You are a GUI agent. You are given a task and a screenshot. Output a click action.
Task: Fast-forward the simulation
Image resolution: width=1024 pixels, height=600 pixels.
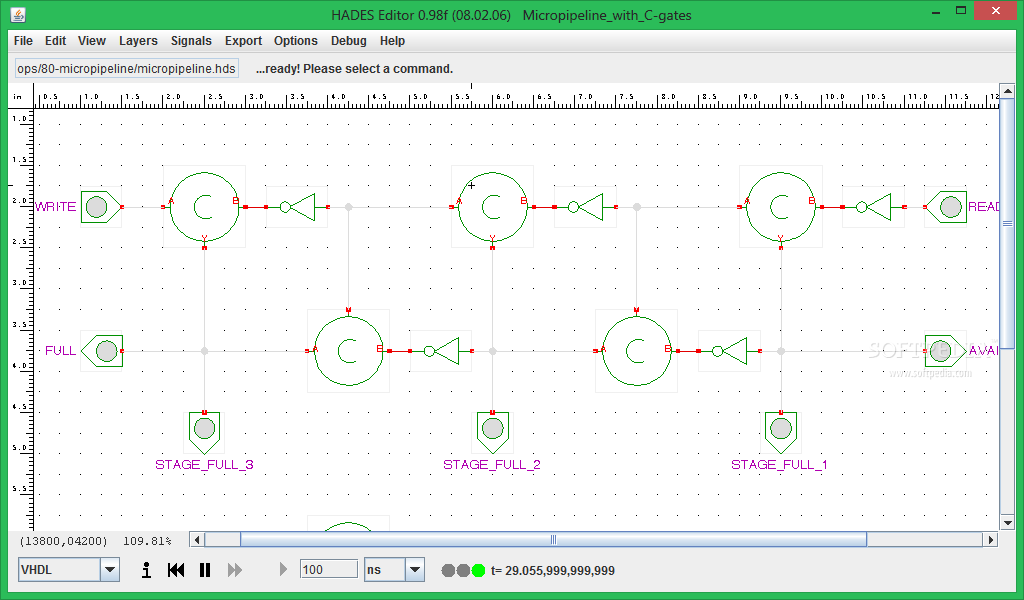(x=234, y=570)
